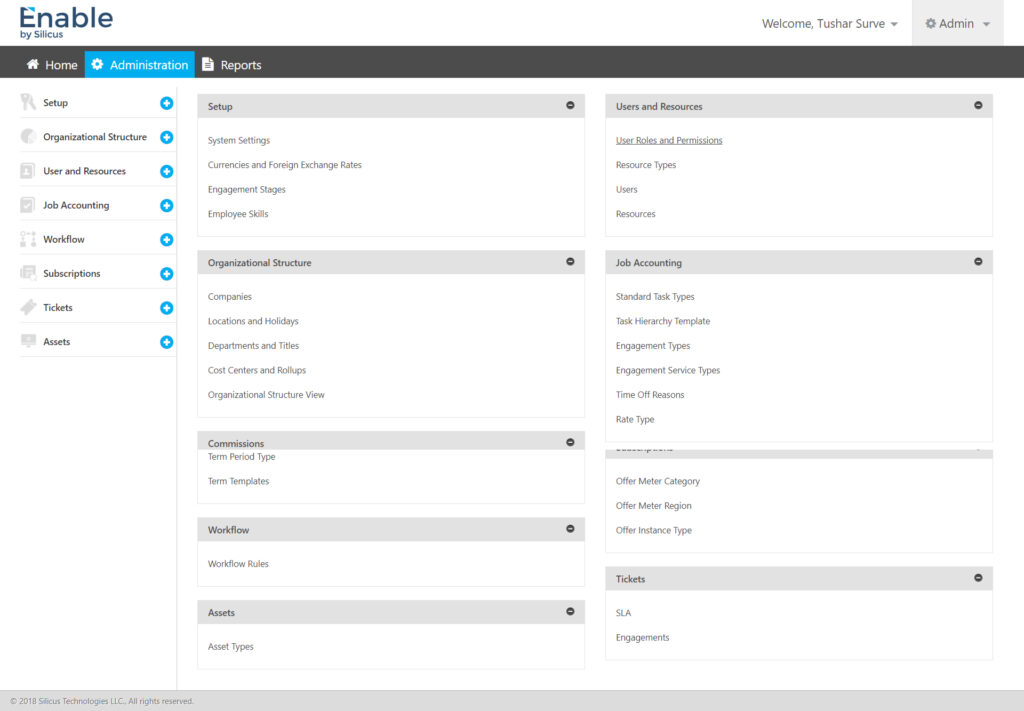This screenshot has width=1024, height=711.
Task: Expand Tickets with sidebar plus button
Action: tap(167, 308)
